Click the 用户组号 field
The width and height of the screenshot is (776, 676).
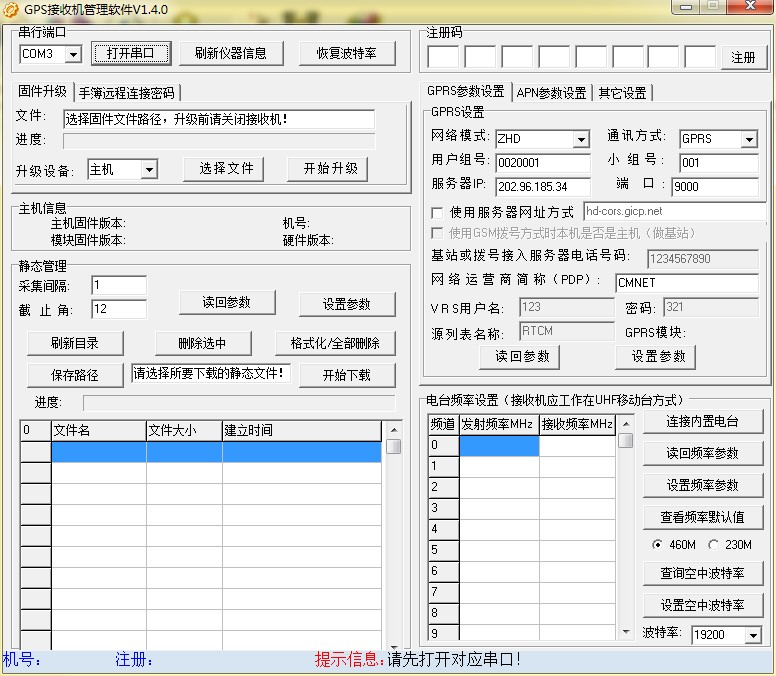(x=543, y=163)
